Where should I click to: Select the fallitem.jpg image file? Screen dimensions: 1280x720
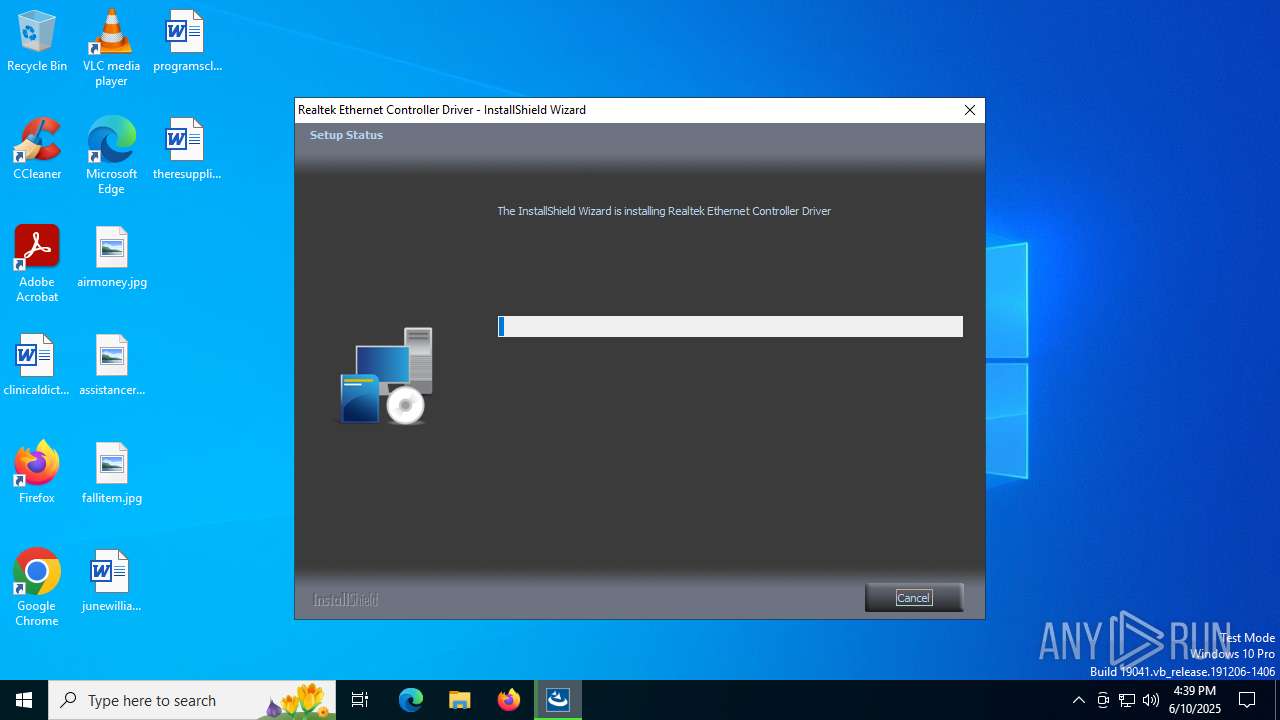click(x=111, y=474)
